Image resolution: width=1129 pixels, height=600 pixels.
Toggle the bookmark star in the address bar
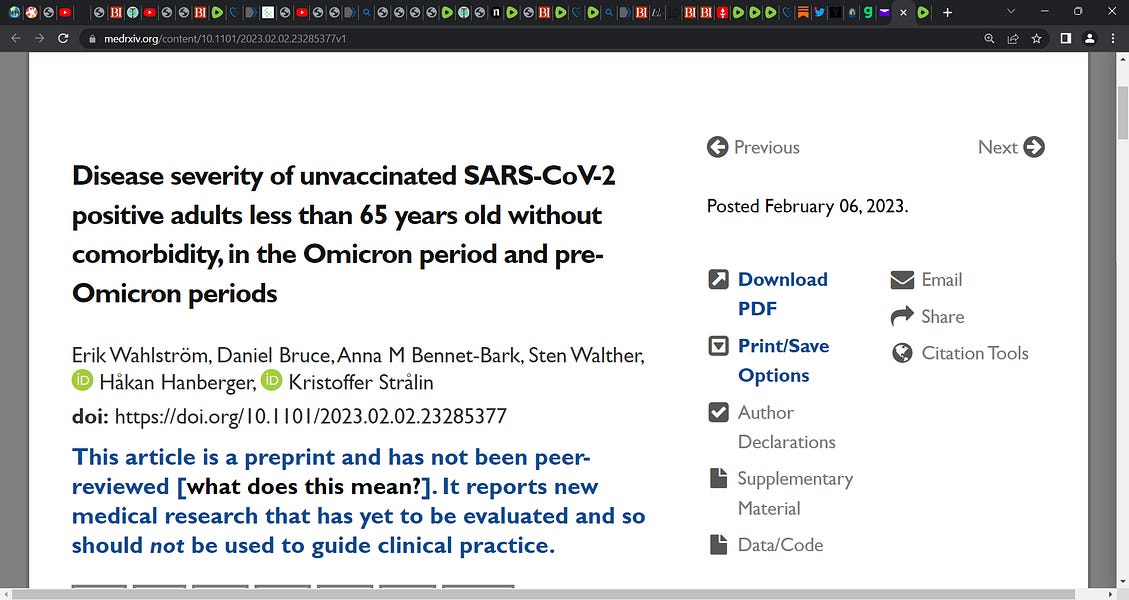1036,38
